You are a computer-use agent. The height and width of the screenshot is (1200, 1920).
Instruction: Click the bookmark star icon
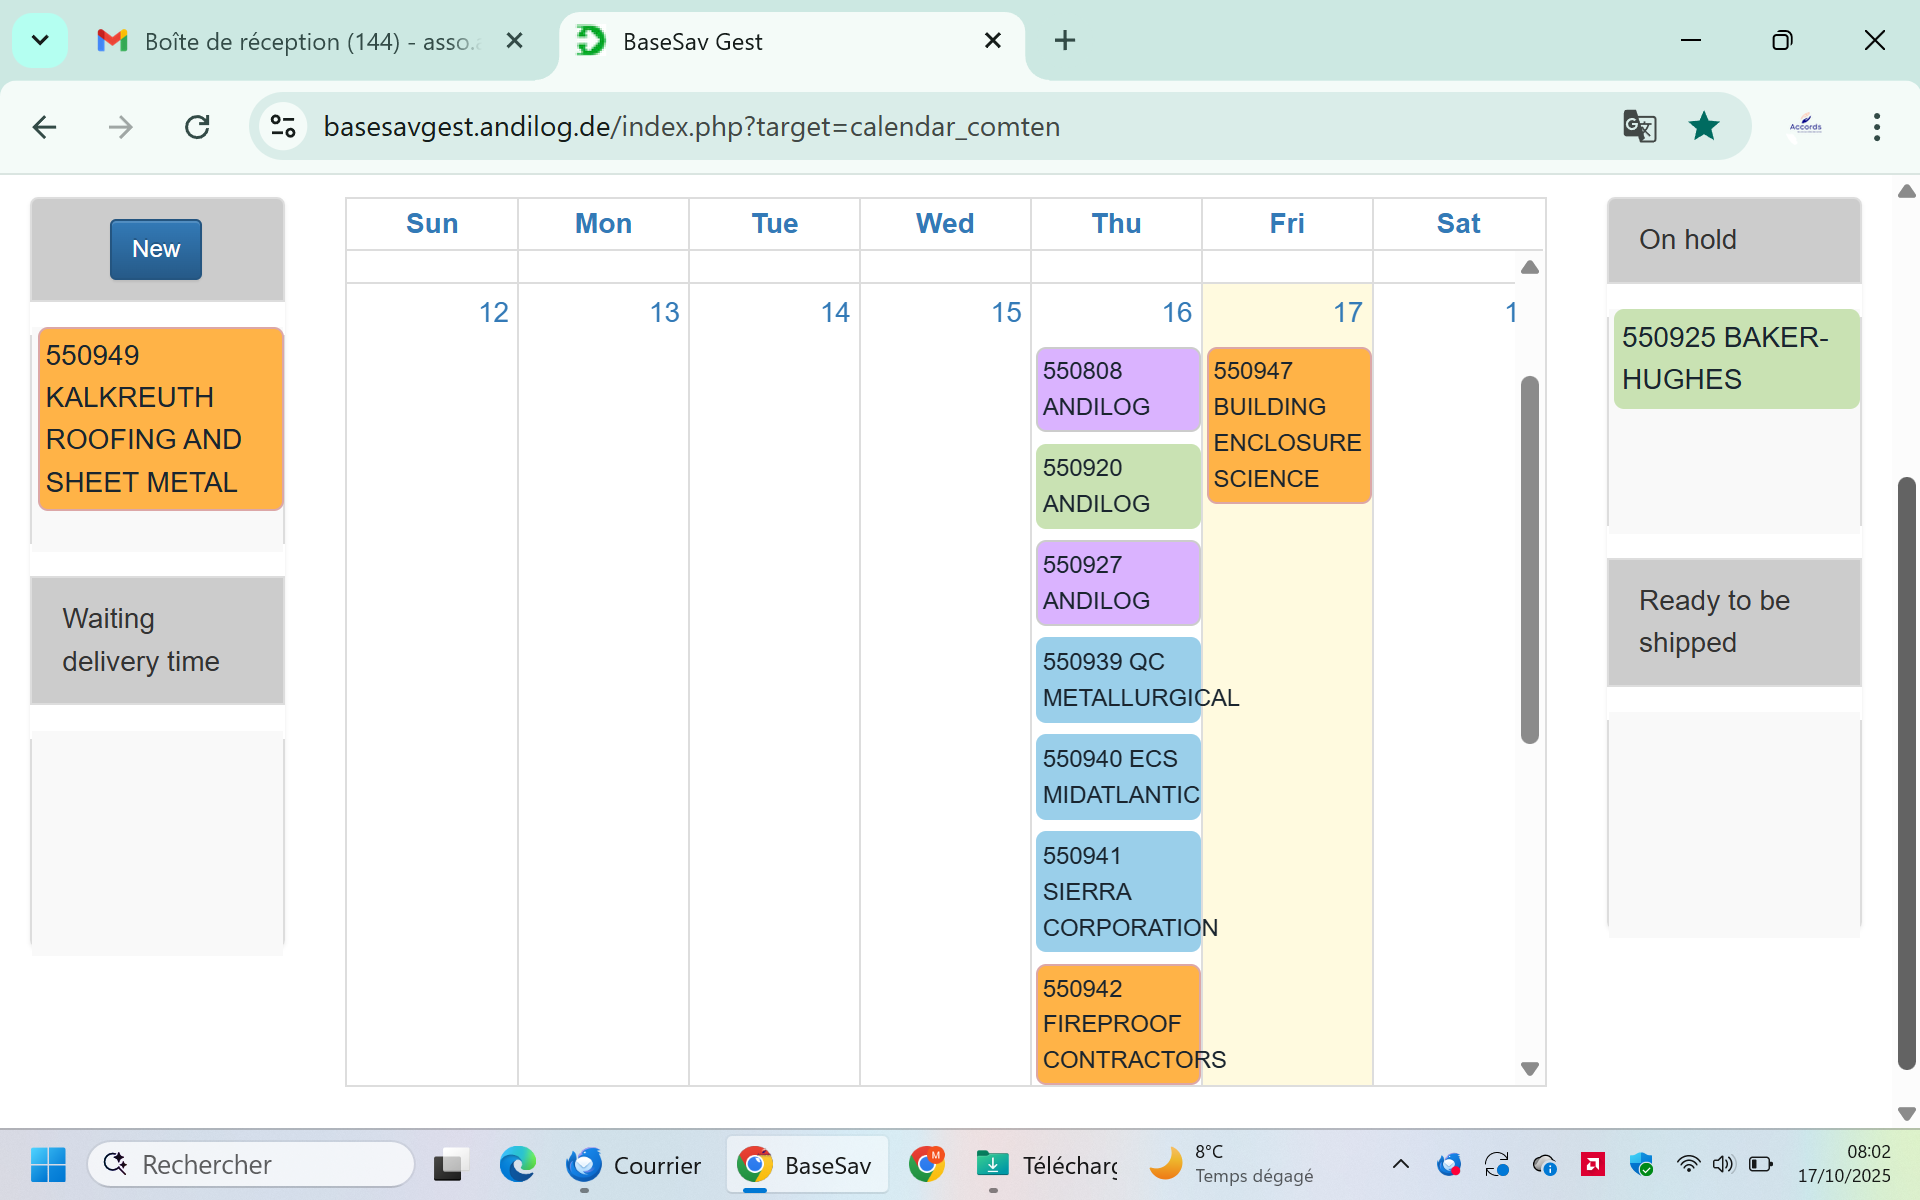coord(1703,127)
